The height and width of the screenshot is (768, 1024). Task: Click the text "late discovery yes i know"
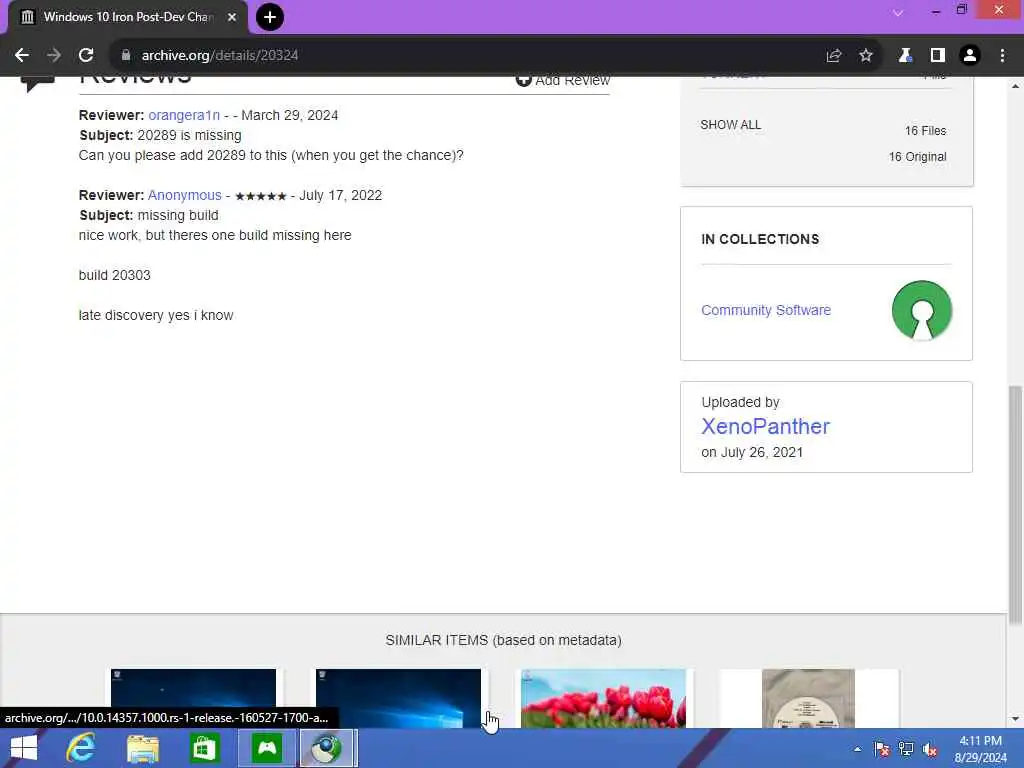point(156,315)
